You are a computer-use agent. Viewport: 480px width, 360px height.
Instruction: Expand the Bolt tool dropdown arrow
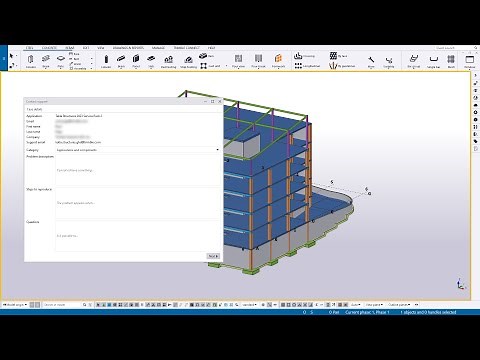coord(91,59)
